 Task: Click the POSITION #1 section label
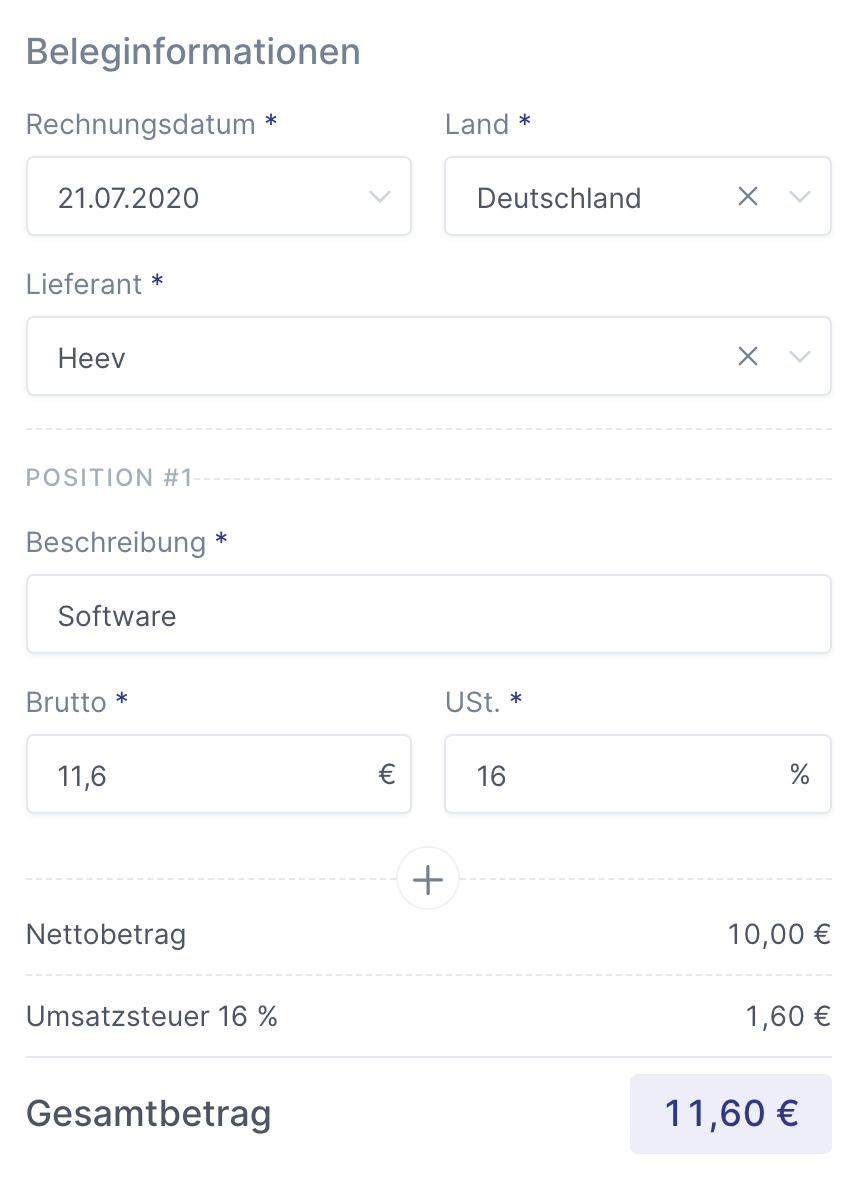109,478
